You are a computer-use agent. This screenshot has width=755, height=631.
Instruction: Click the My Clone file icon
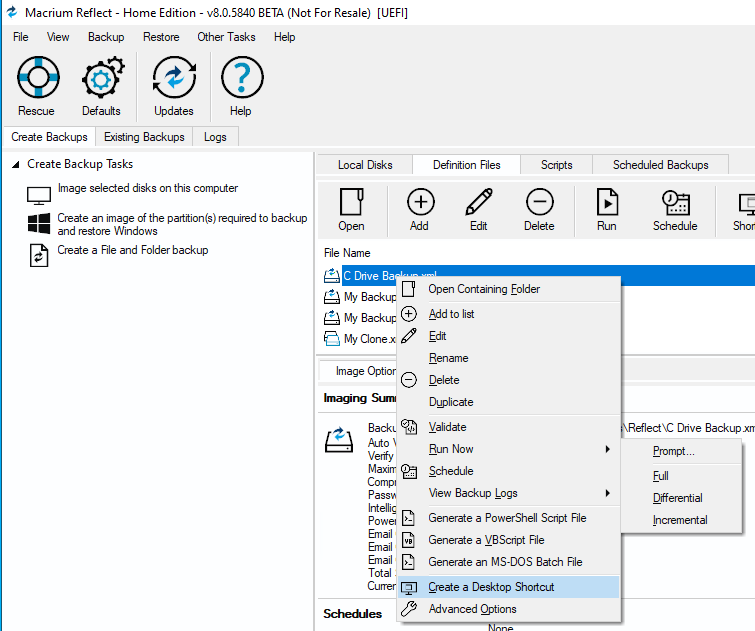click(332, 339)
